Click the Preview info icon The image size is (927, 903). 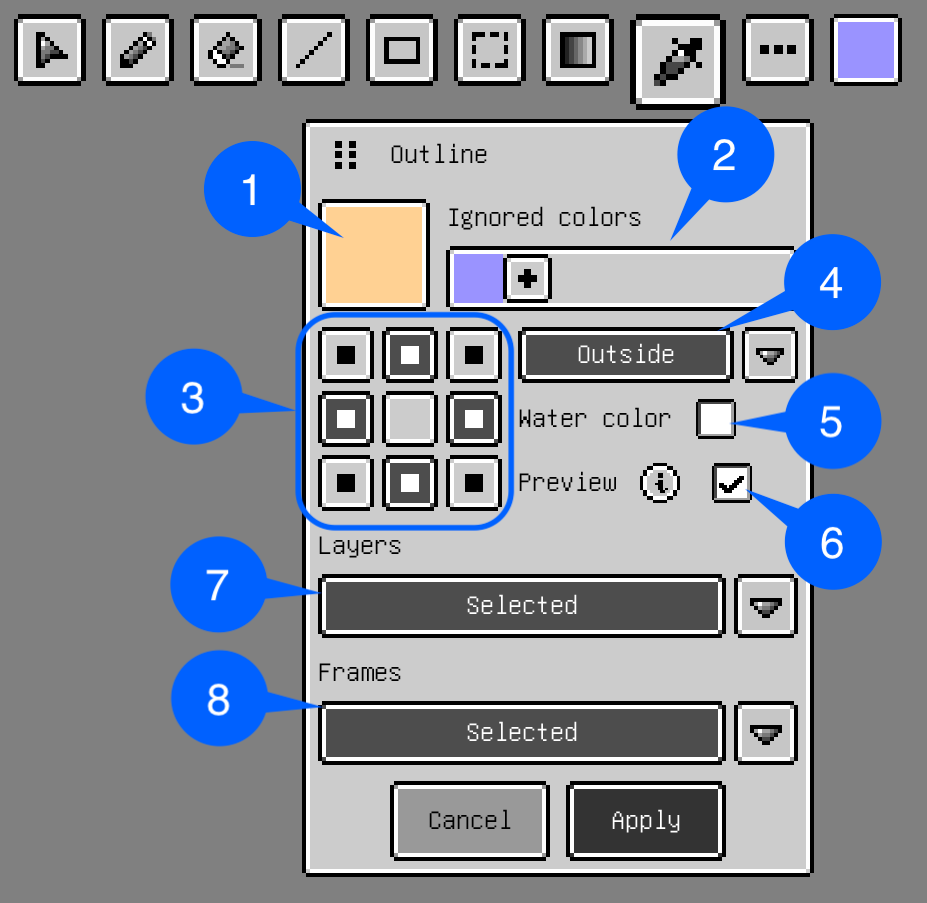pos(660,483)
